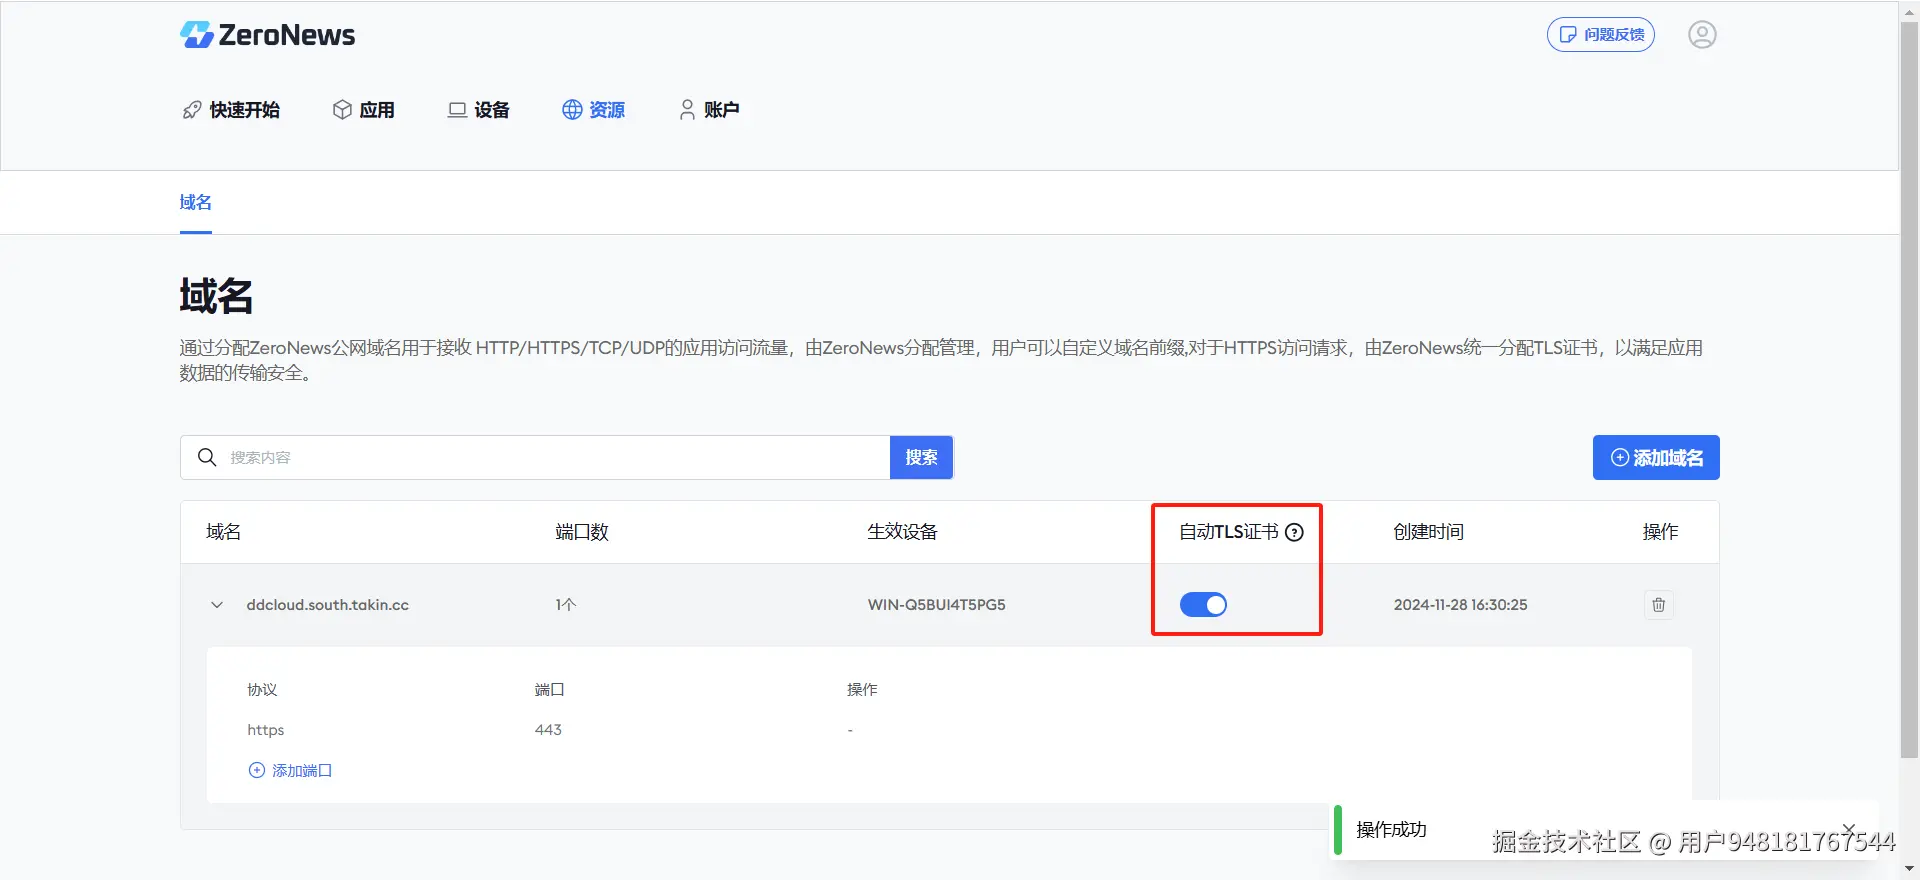The width and height of the screenshot is (1920, 880).
Task: Open the user avatar icon
Action: click(x=1702, y=35)
